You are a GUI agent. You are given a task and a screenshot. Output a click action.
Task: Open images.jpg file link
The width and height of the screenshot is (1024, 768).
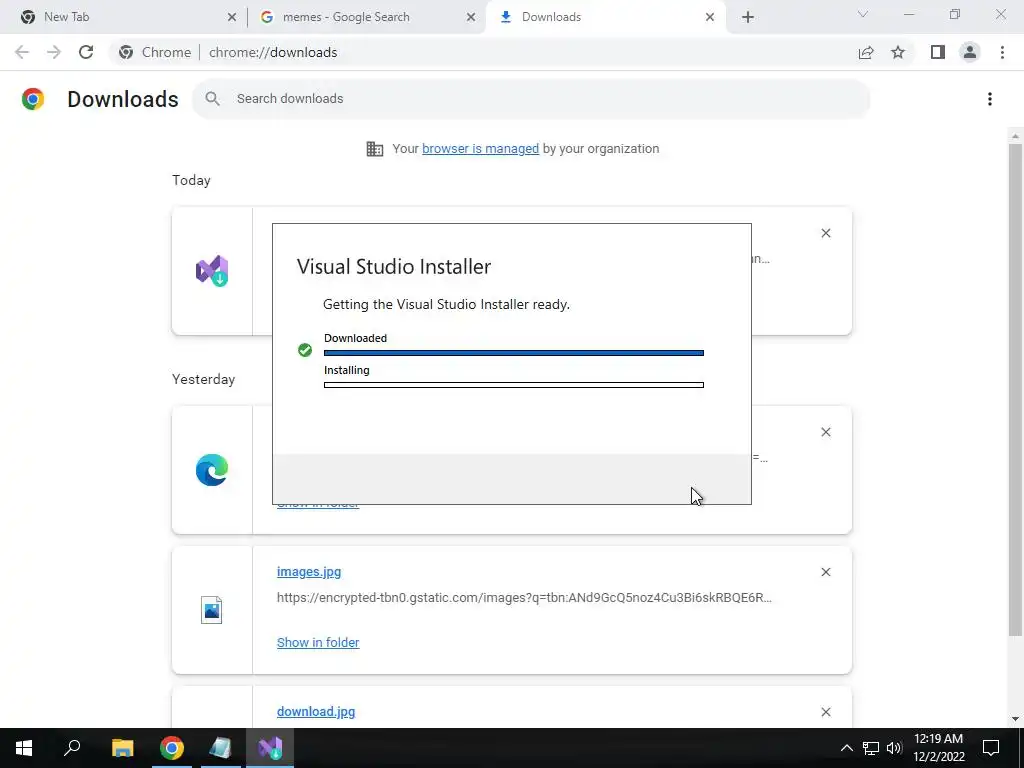click(309, 572)
